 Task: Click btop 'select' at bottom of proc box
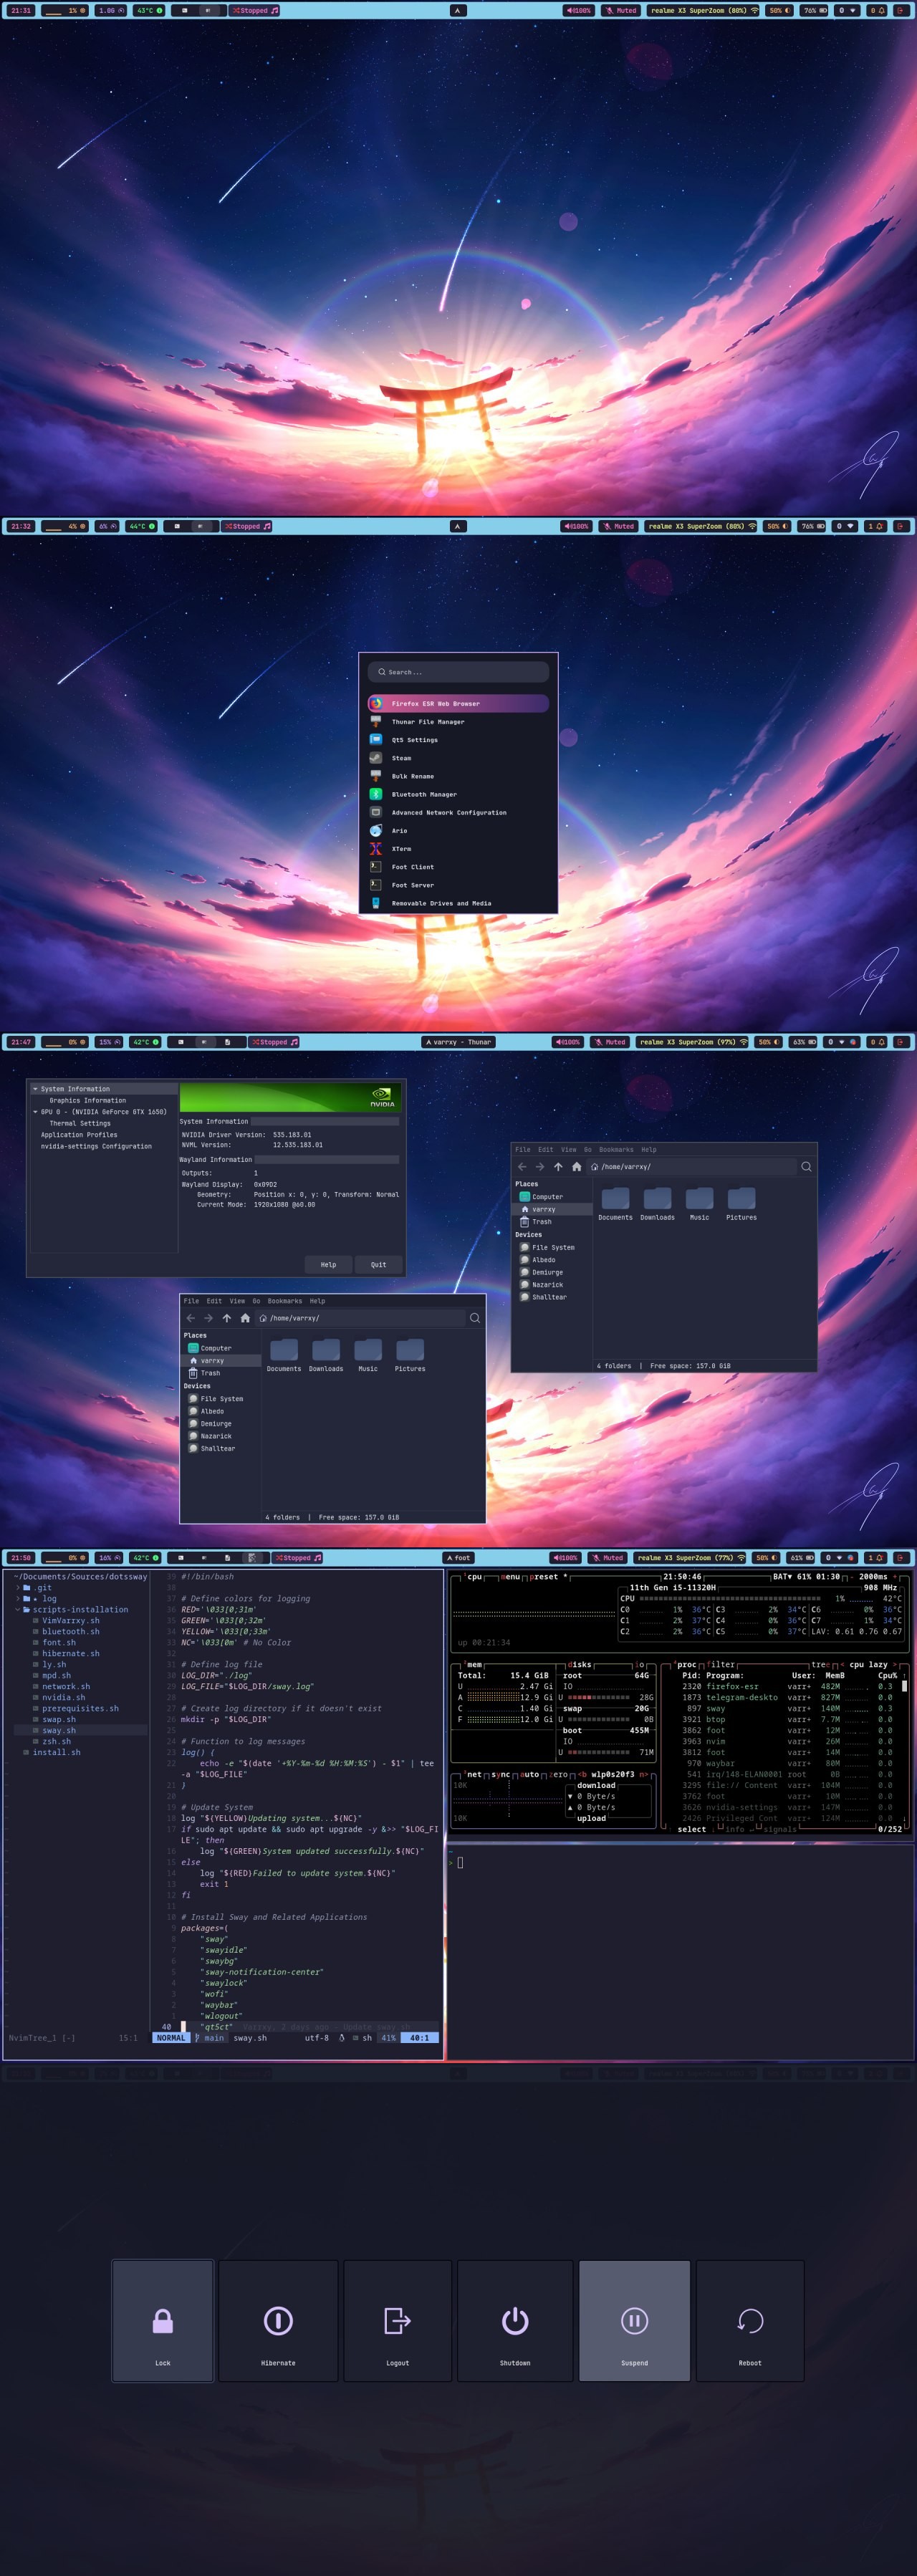click(691, 1829)
